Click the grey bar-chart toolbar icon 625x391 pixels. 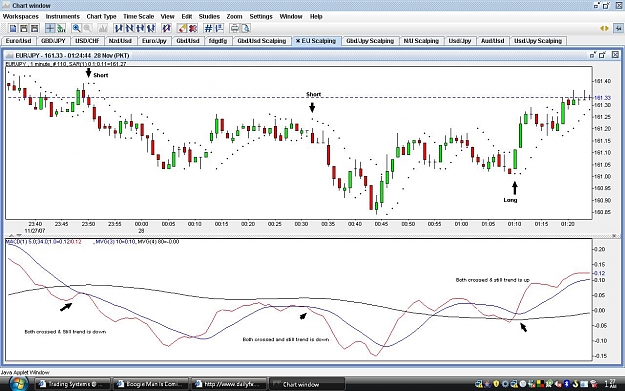103,28
